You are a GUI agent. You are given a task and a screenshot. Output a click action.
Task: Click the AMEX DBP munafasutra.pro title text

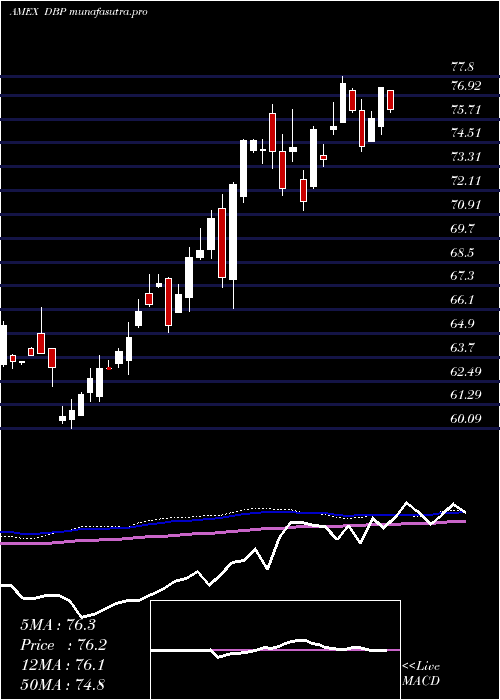coord(78,12)
